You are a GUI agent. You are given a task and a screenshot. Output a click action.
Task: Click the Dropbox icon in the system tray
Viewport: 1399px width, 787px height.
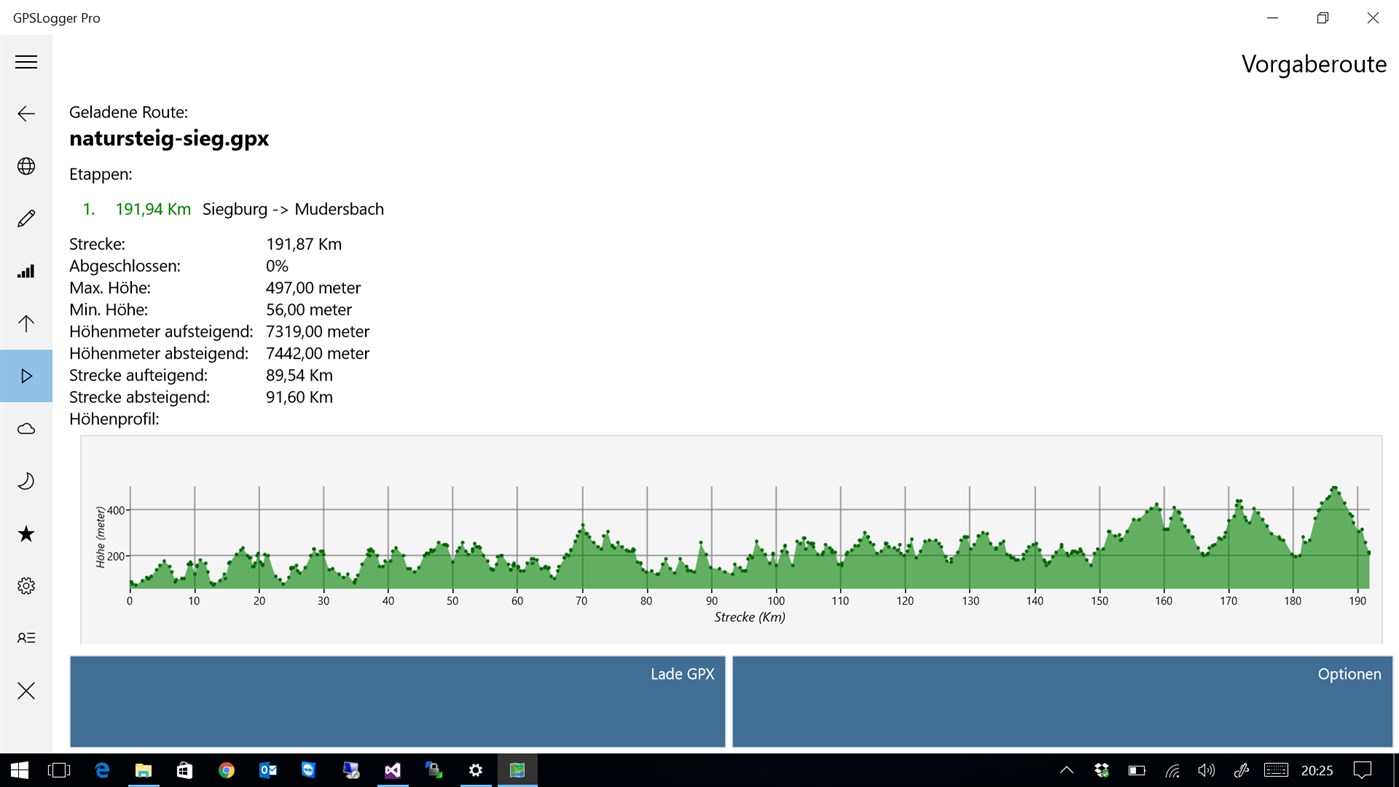pos(1101,770)
